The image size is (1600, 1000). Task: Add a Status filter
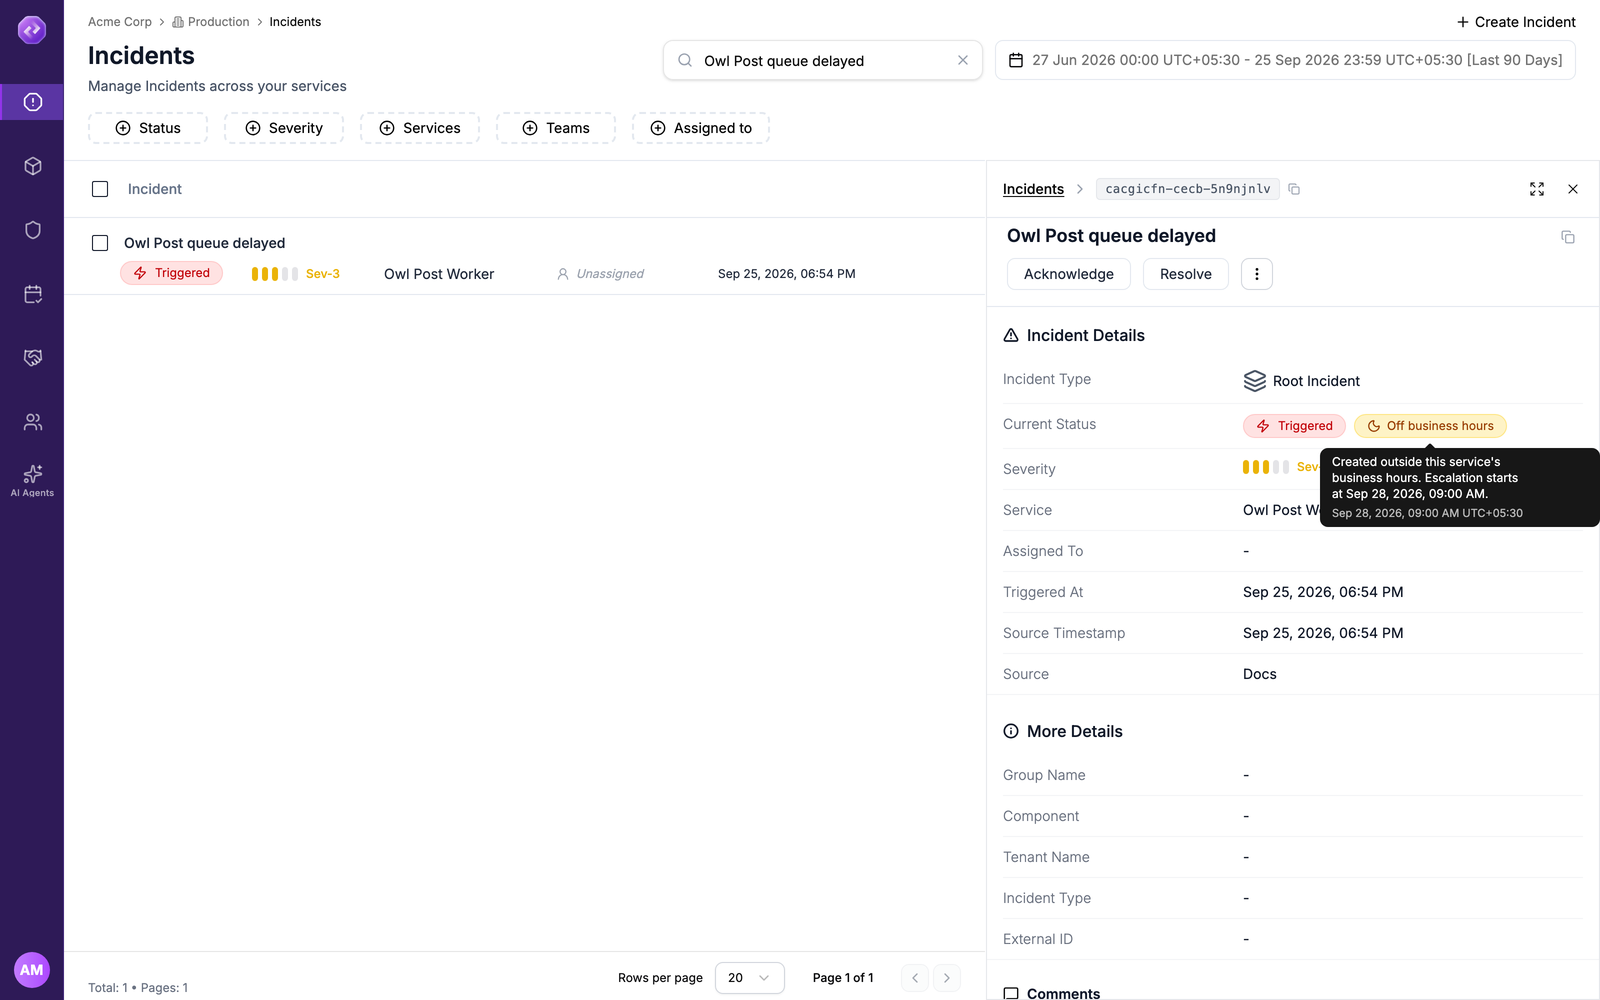(148, 128)
